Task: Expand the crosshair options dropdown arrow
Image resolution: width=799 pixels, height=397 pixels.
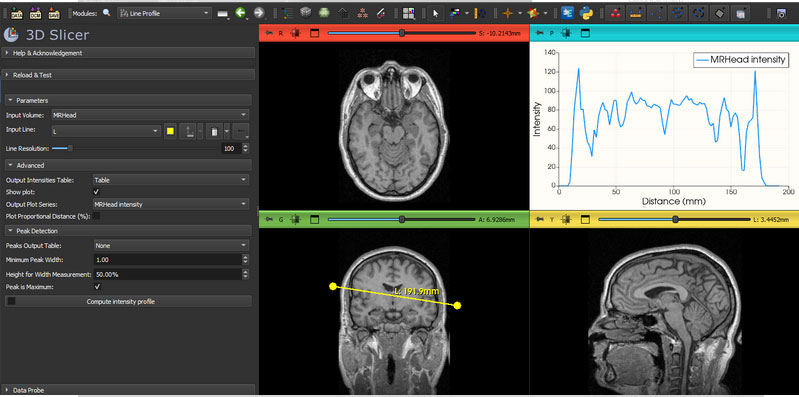Action: pyautogui.click(x=520, y=14)
